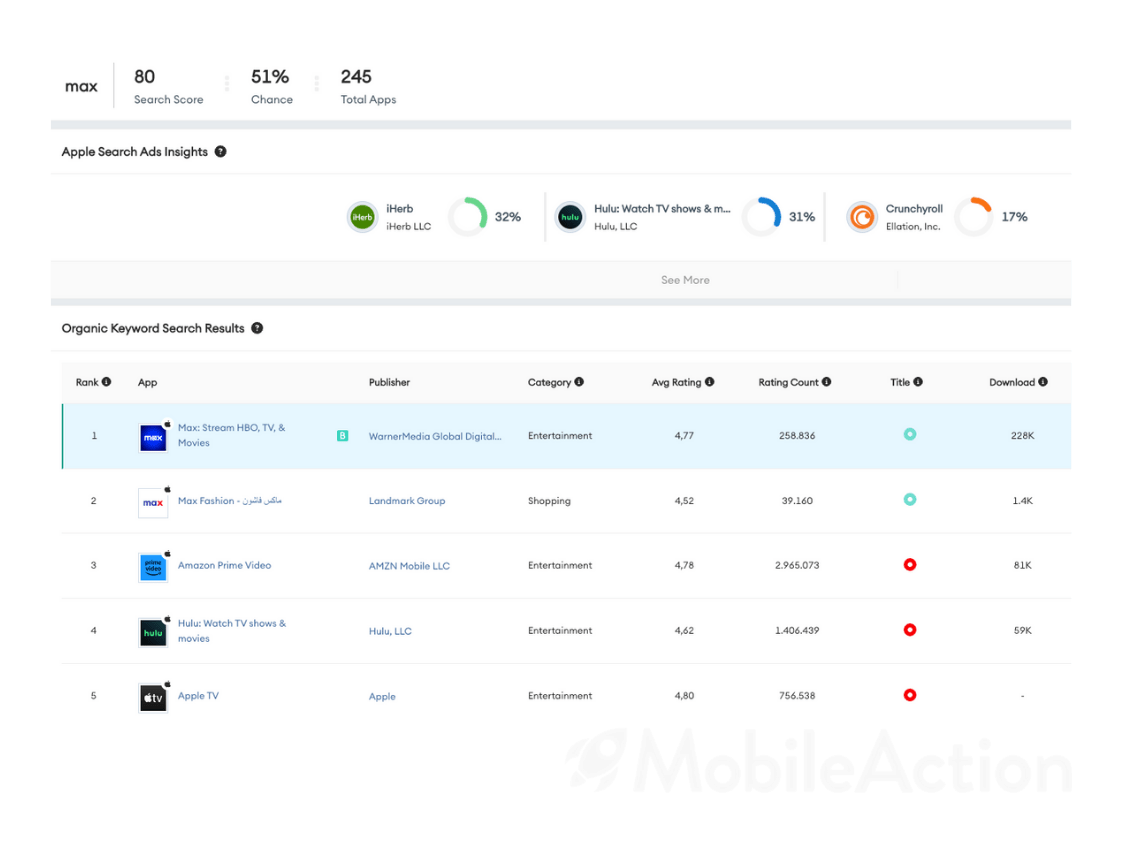Image resolution: width=1122 pixels, height=845 pixels.
Task: Click rating count 2.965.073
Action: pos(796,565)
